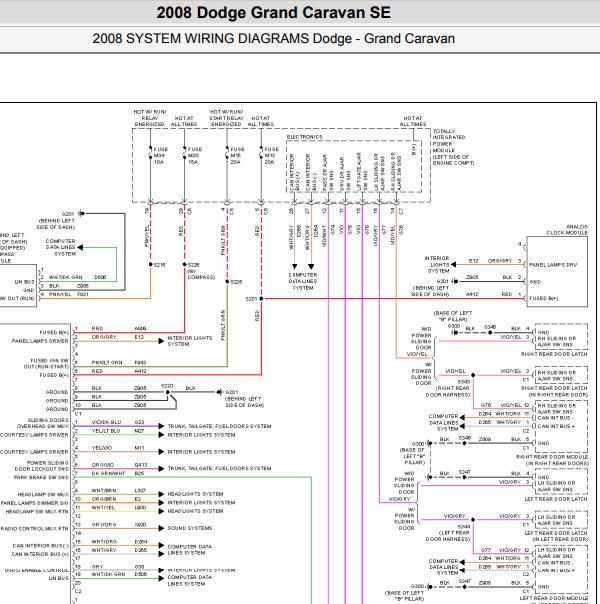
Task: Select 'RADIO CONTROL MUX RTN' pin label
Action: click(x=35, y=529)
